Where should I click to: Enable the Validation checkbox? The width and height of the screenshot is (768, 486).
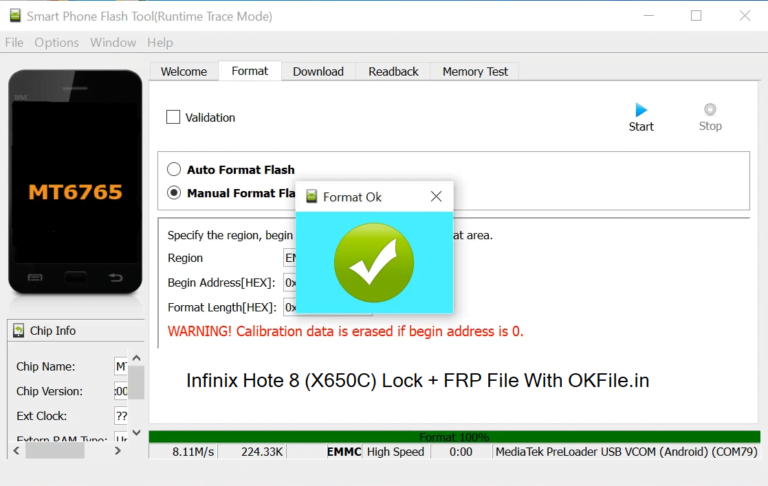click(173, 117)
